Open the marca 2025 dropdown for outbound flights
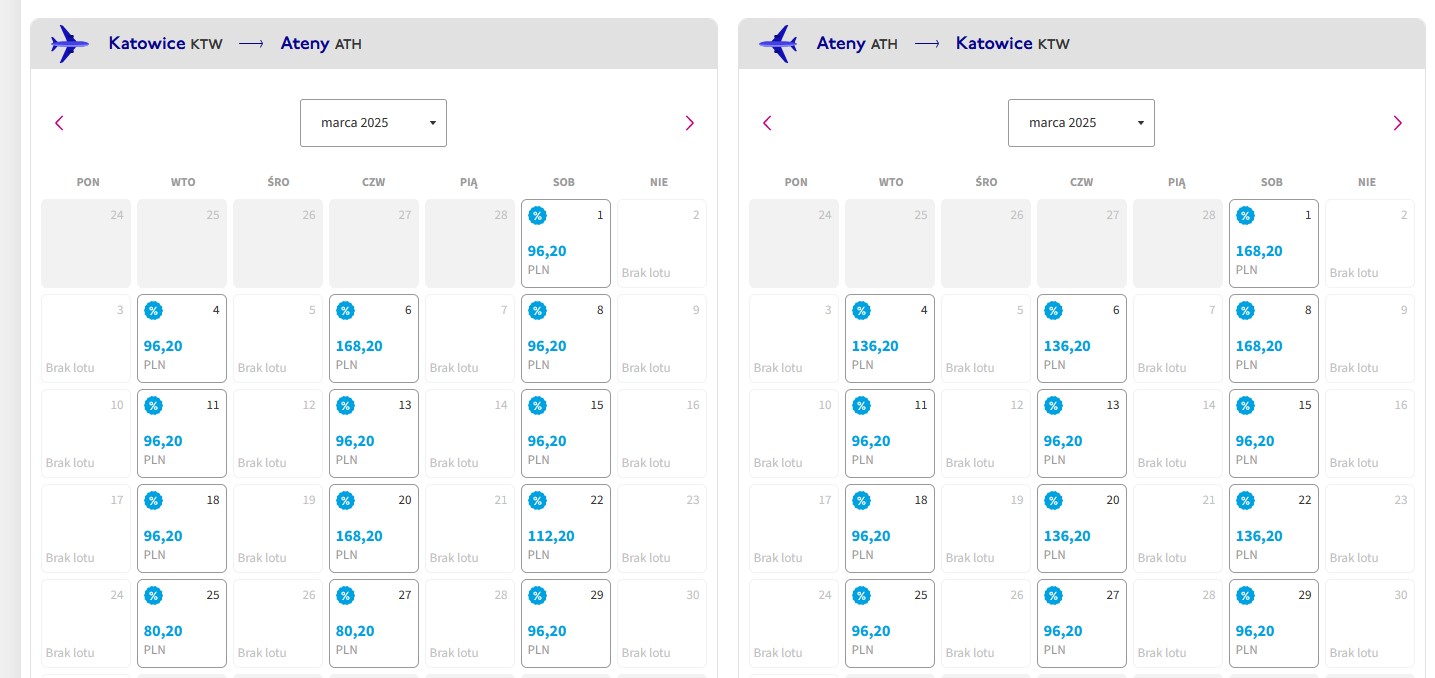Viewport: 1435px width, 678px height. click(373, 123)
